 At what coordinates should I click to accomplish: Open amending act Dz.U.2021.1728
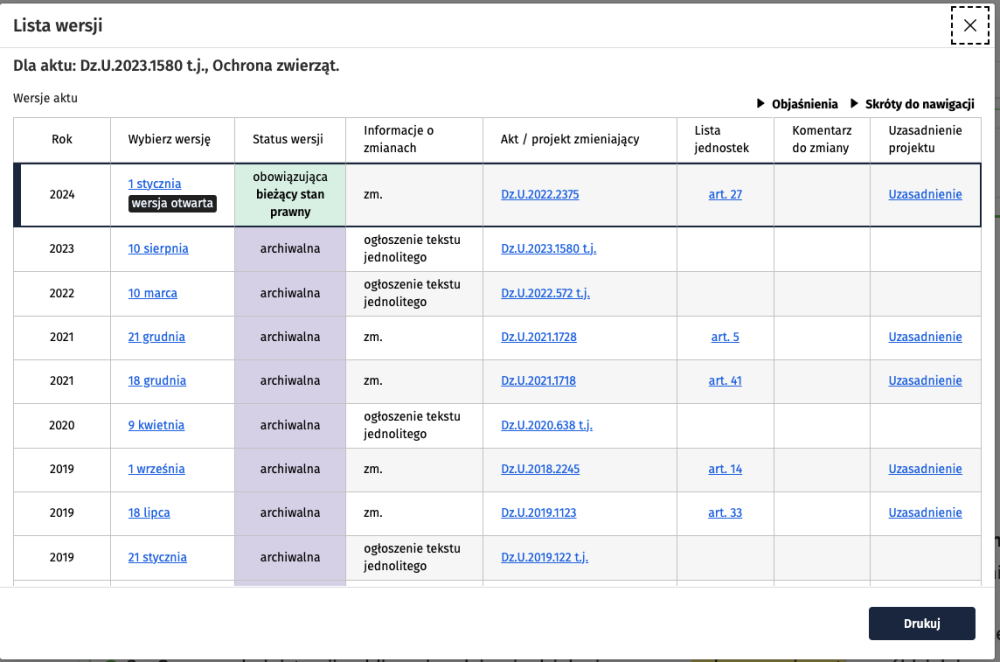539,337
